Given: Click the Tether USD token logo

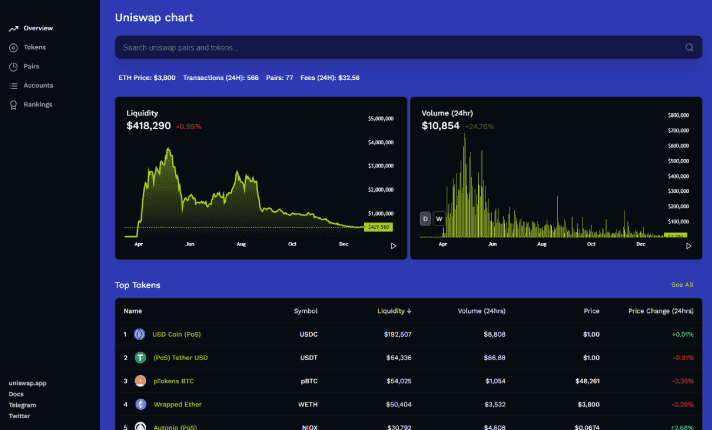Looking at the screenshot, I should [x=140, y=357].
